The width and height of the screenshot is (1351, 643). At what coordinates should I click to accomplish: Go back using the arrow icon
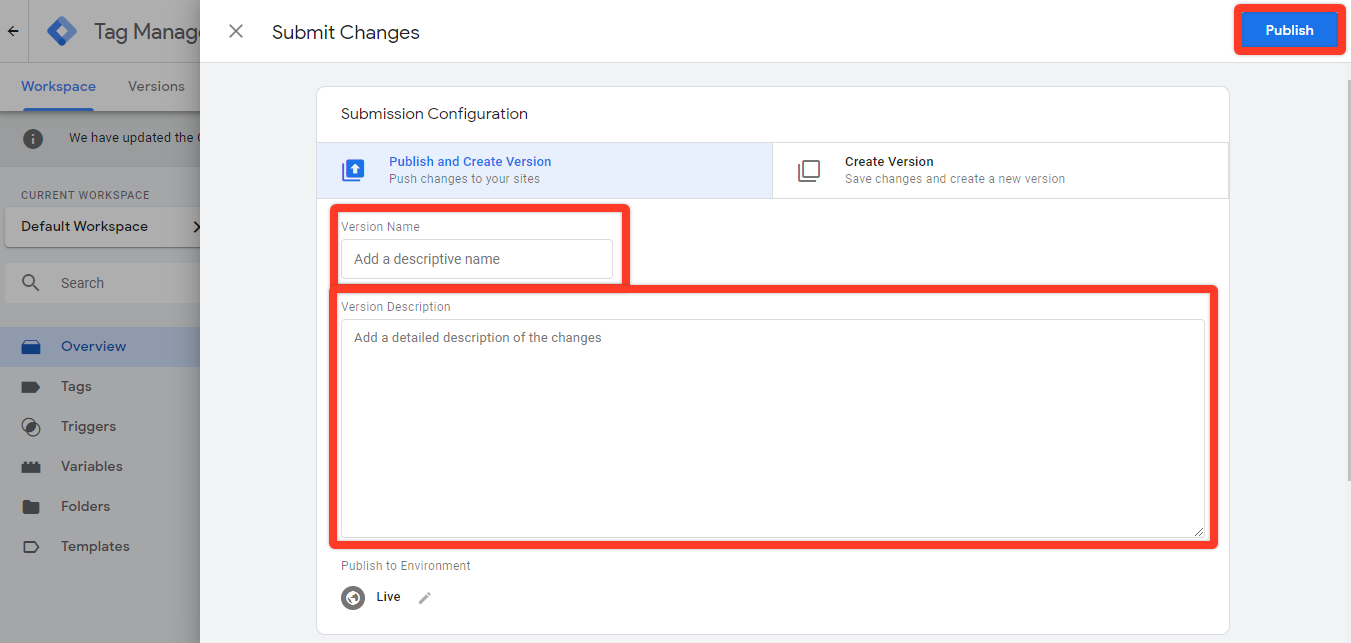13,31
